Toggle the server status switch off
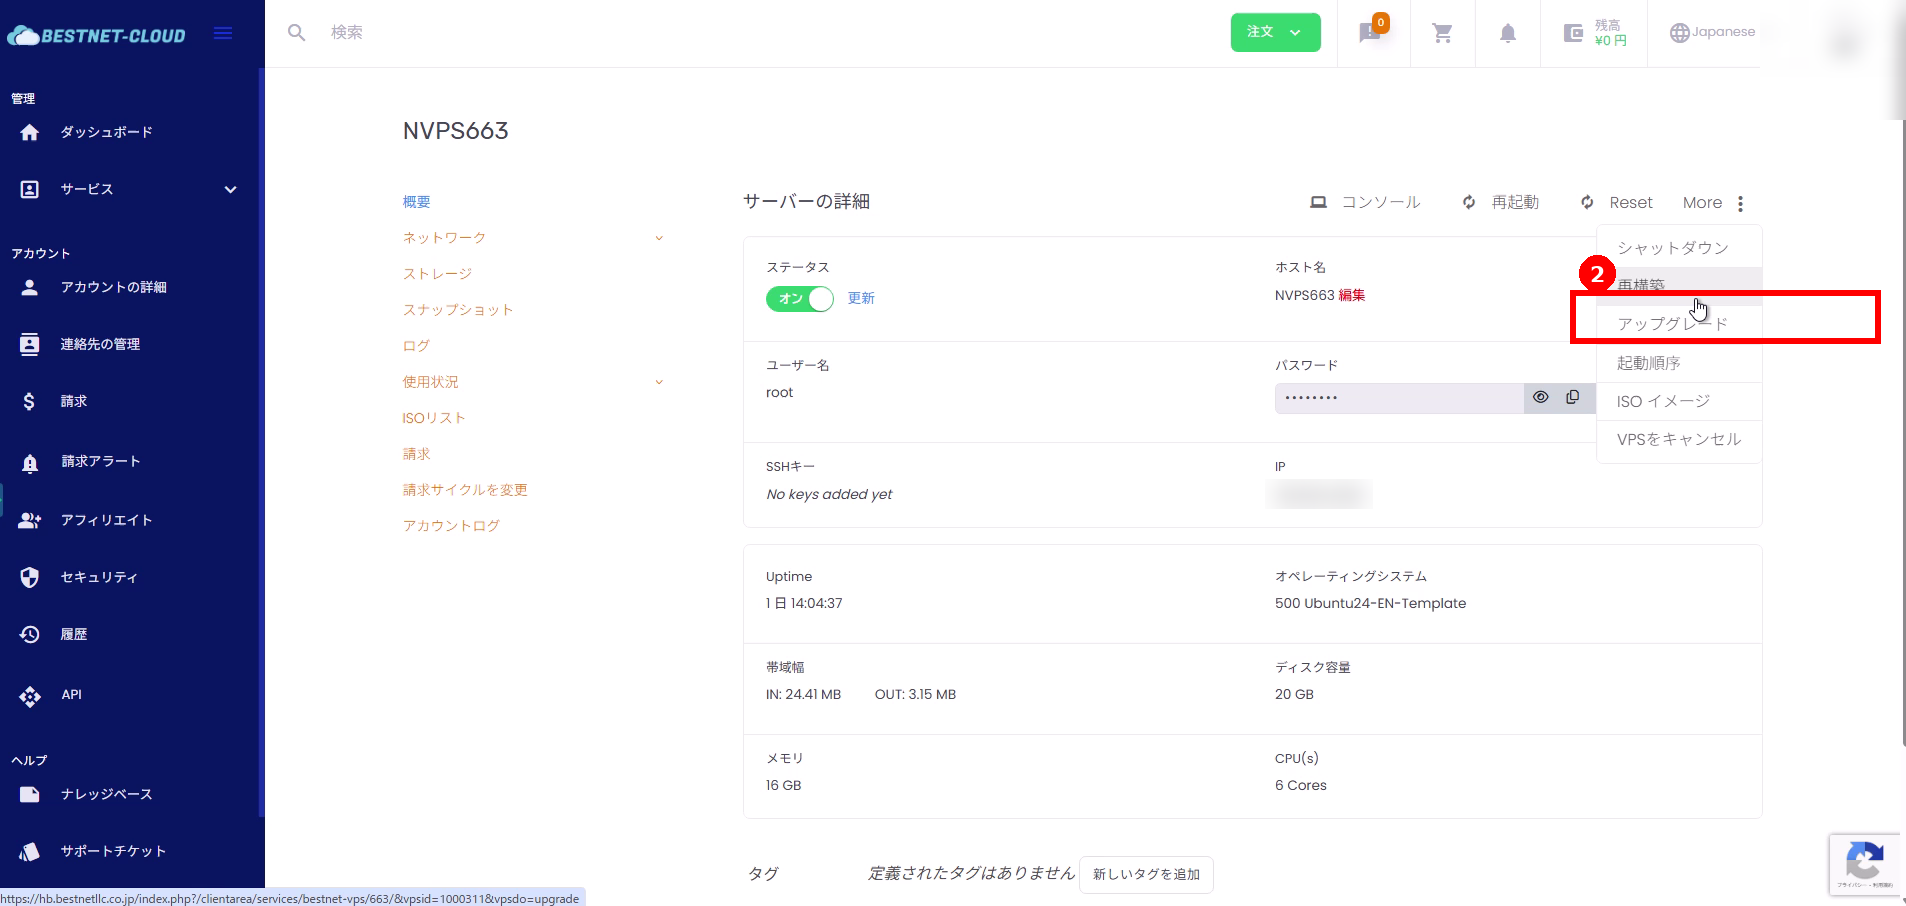The image size is (1906, 906). 799,298
